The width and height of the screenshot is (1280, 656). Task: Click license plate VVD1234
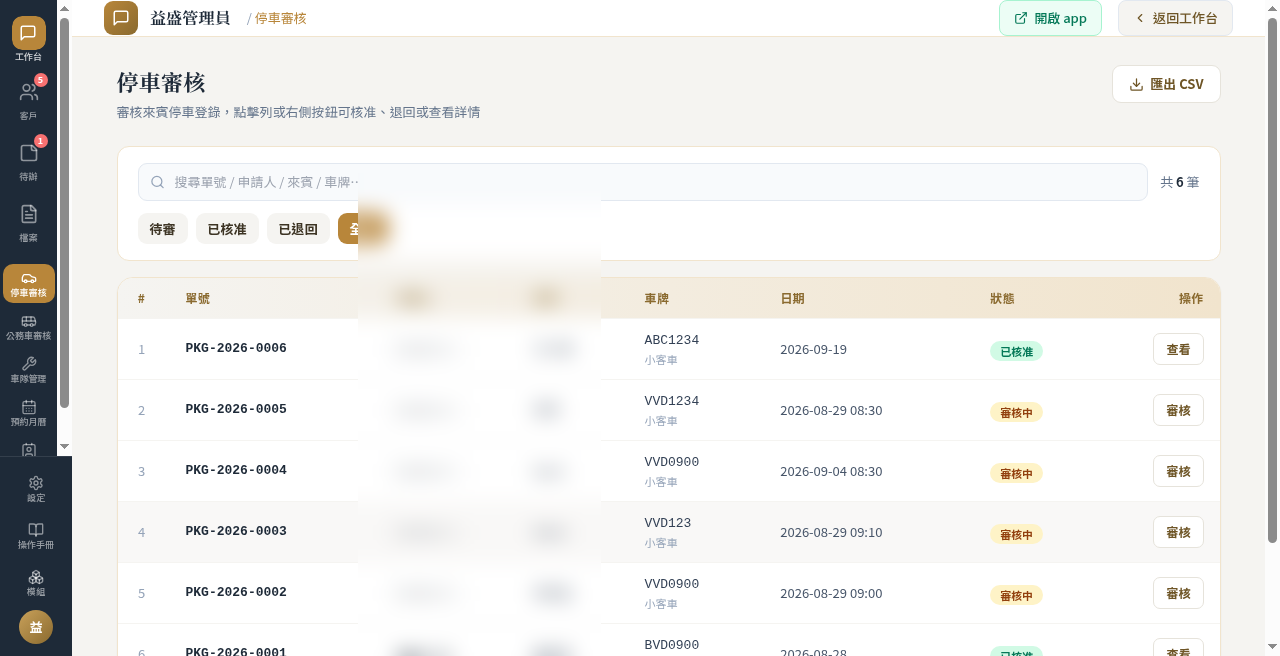(672, 401)
